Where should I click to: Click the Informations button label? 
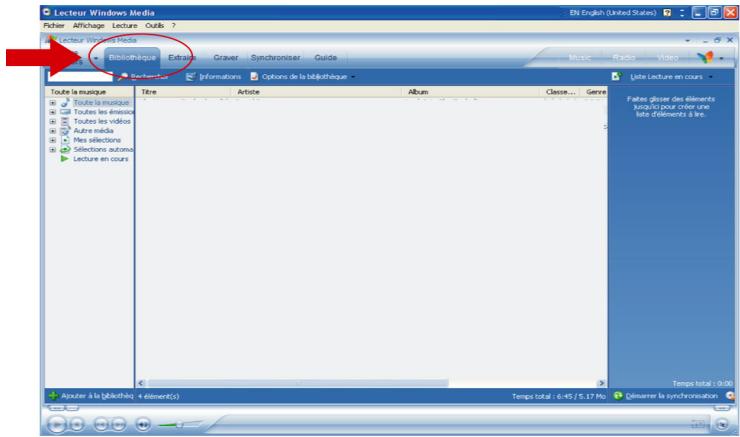pyautogui.click(x=220, y=76)
